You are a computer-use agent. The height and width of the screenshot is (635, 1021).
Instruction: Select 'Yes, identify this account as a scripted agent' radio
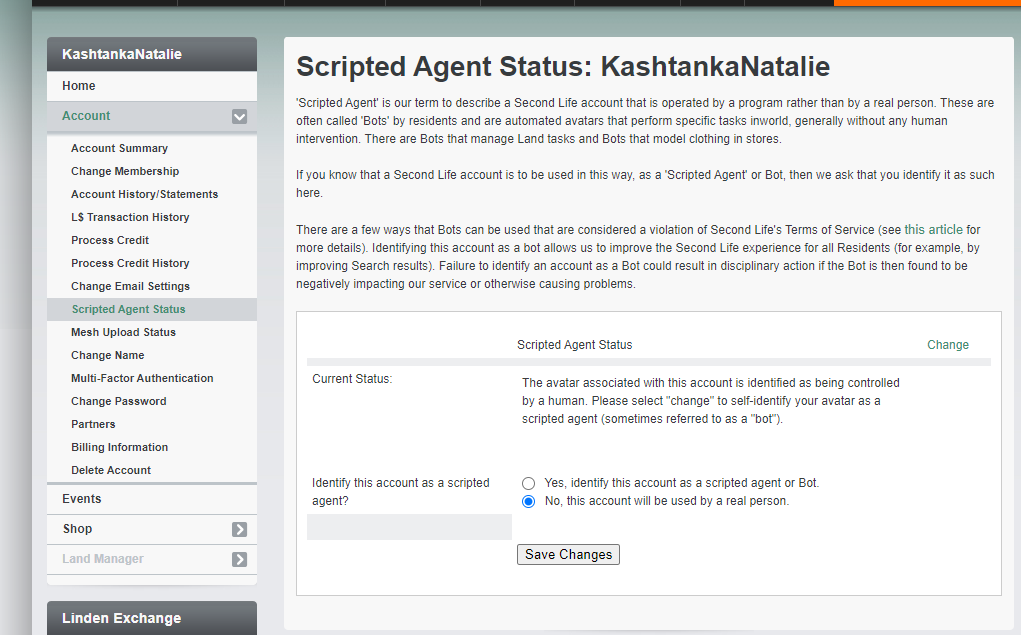[528, 483]
